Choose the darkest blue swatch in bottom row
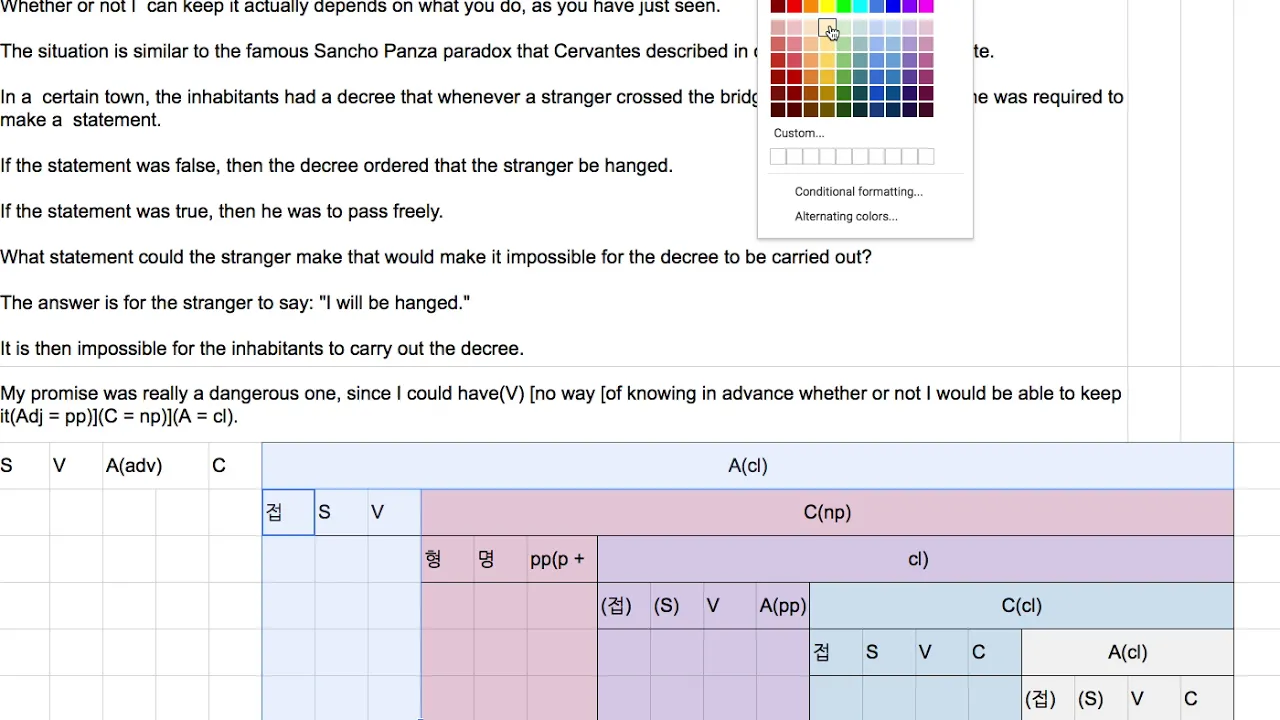The image size is (1280, 720). pos(893,110)
